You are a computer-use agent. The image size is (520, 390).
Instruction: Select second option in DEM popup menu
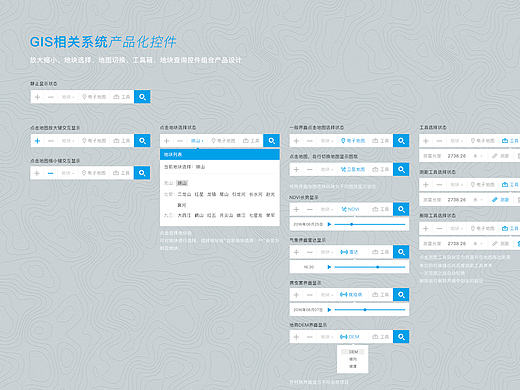coord(353,359)
